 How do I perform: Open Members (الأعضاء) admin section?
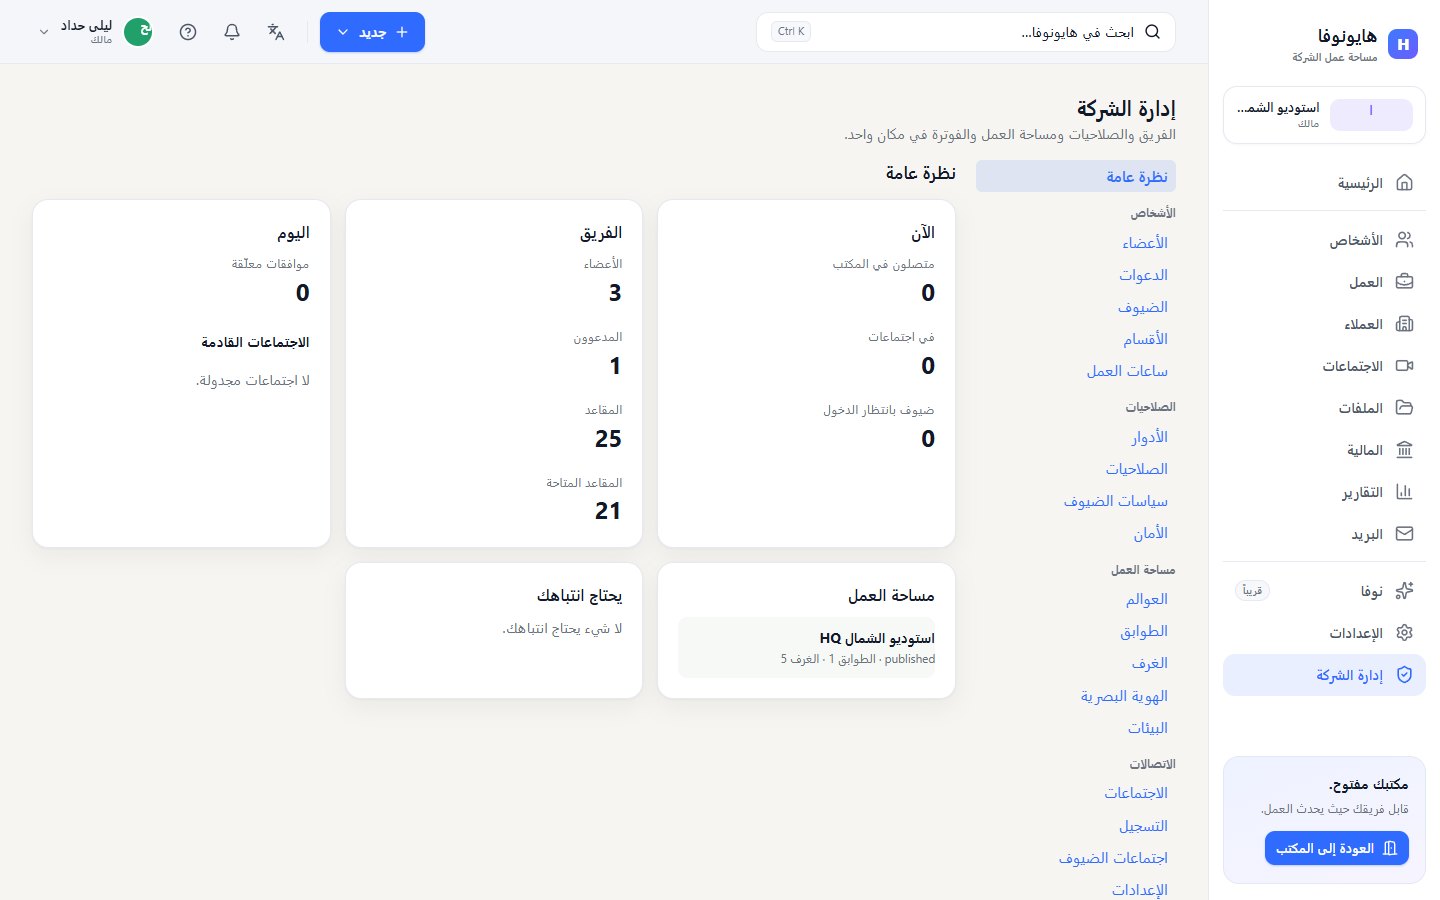[x=1145, y=243]
